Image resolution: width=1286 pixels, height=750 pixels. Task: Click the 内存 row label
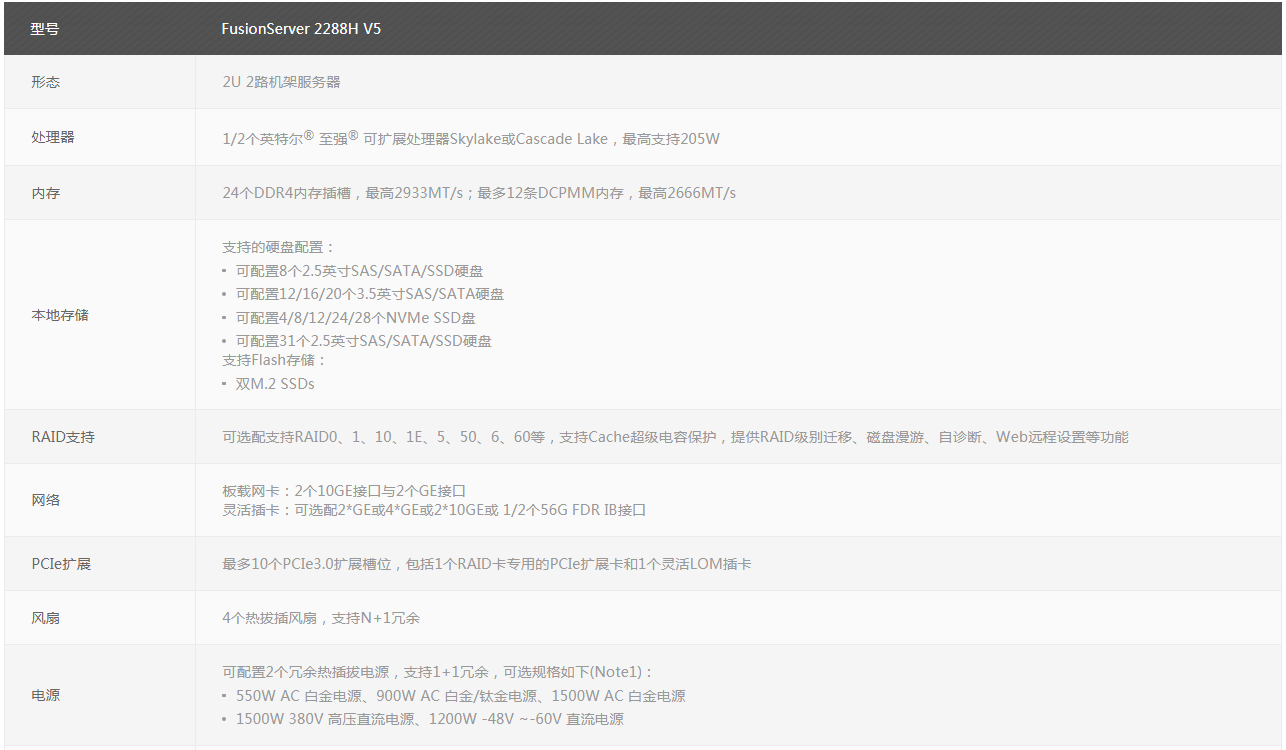click(45, 193)
